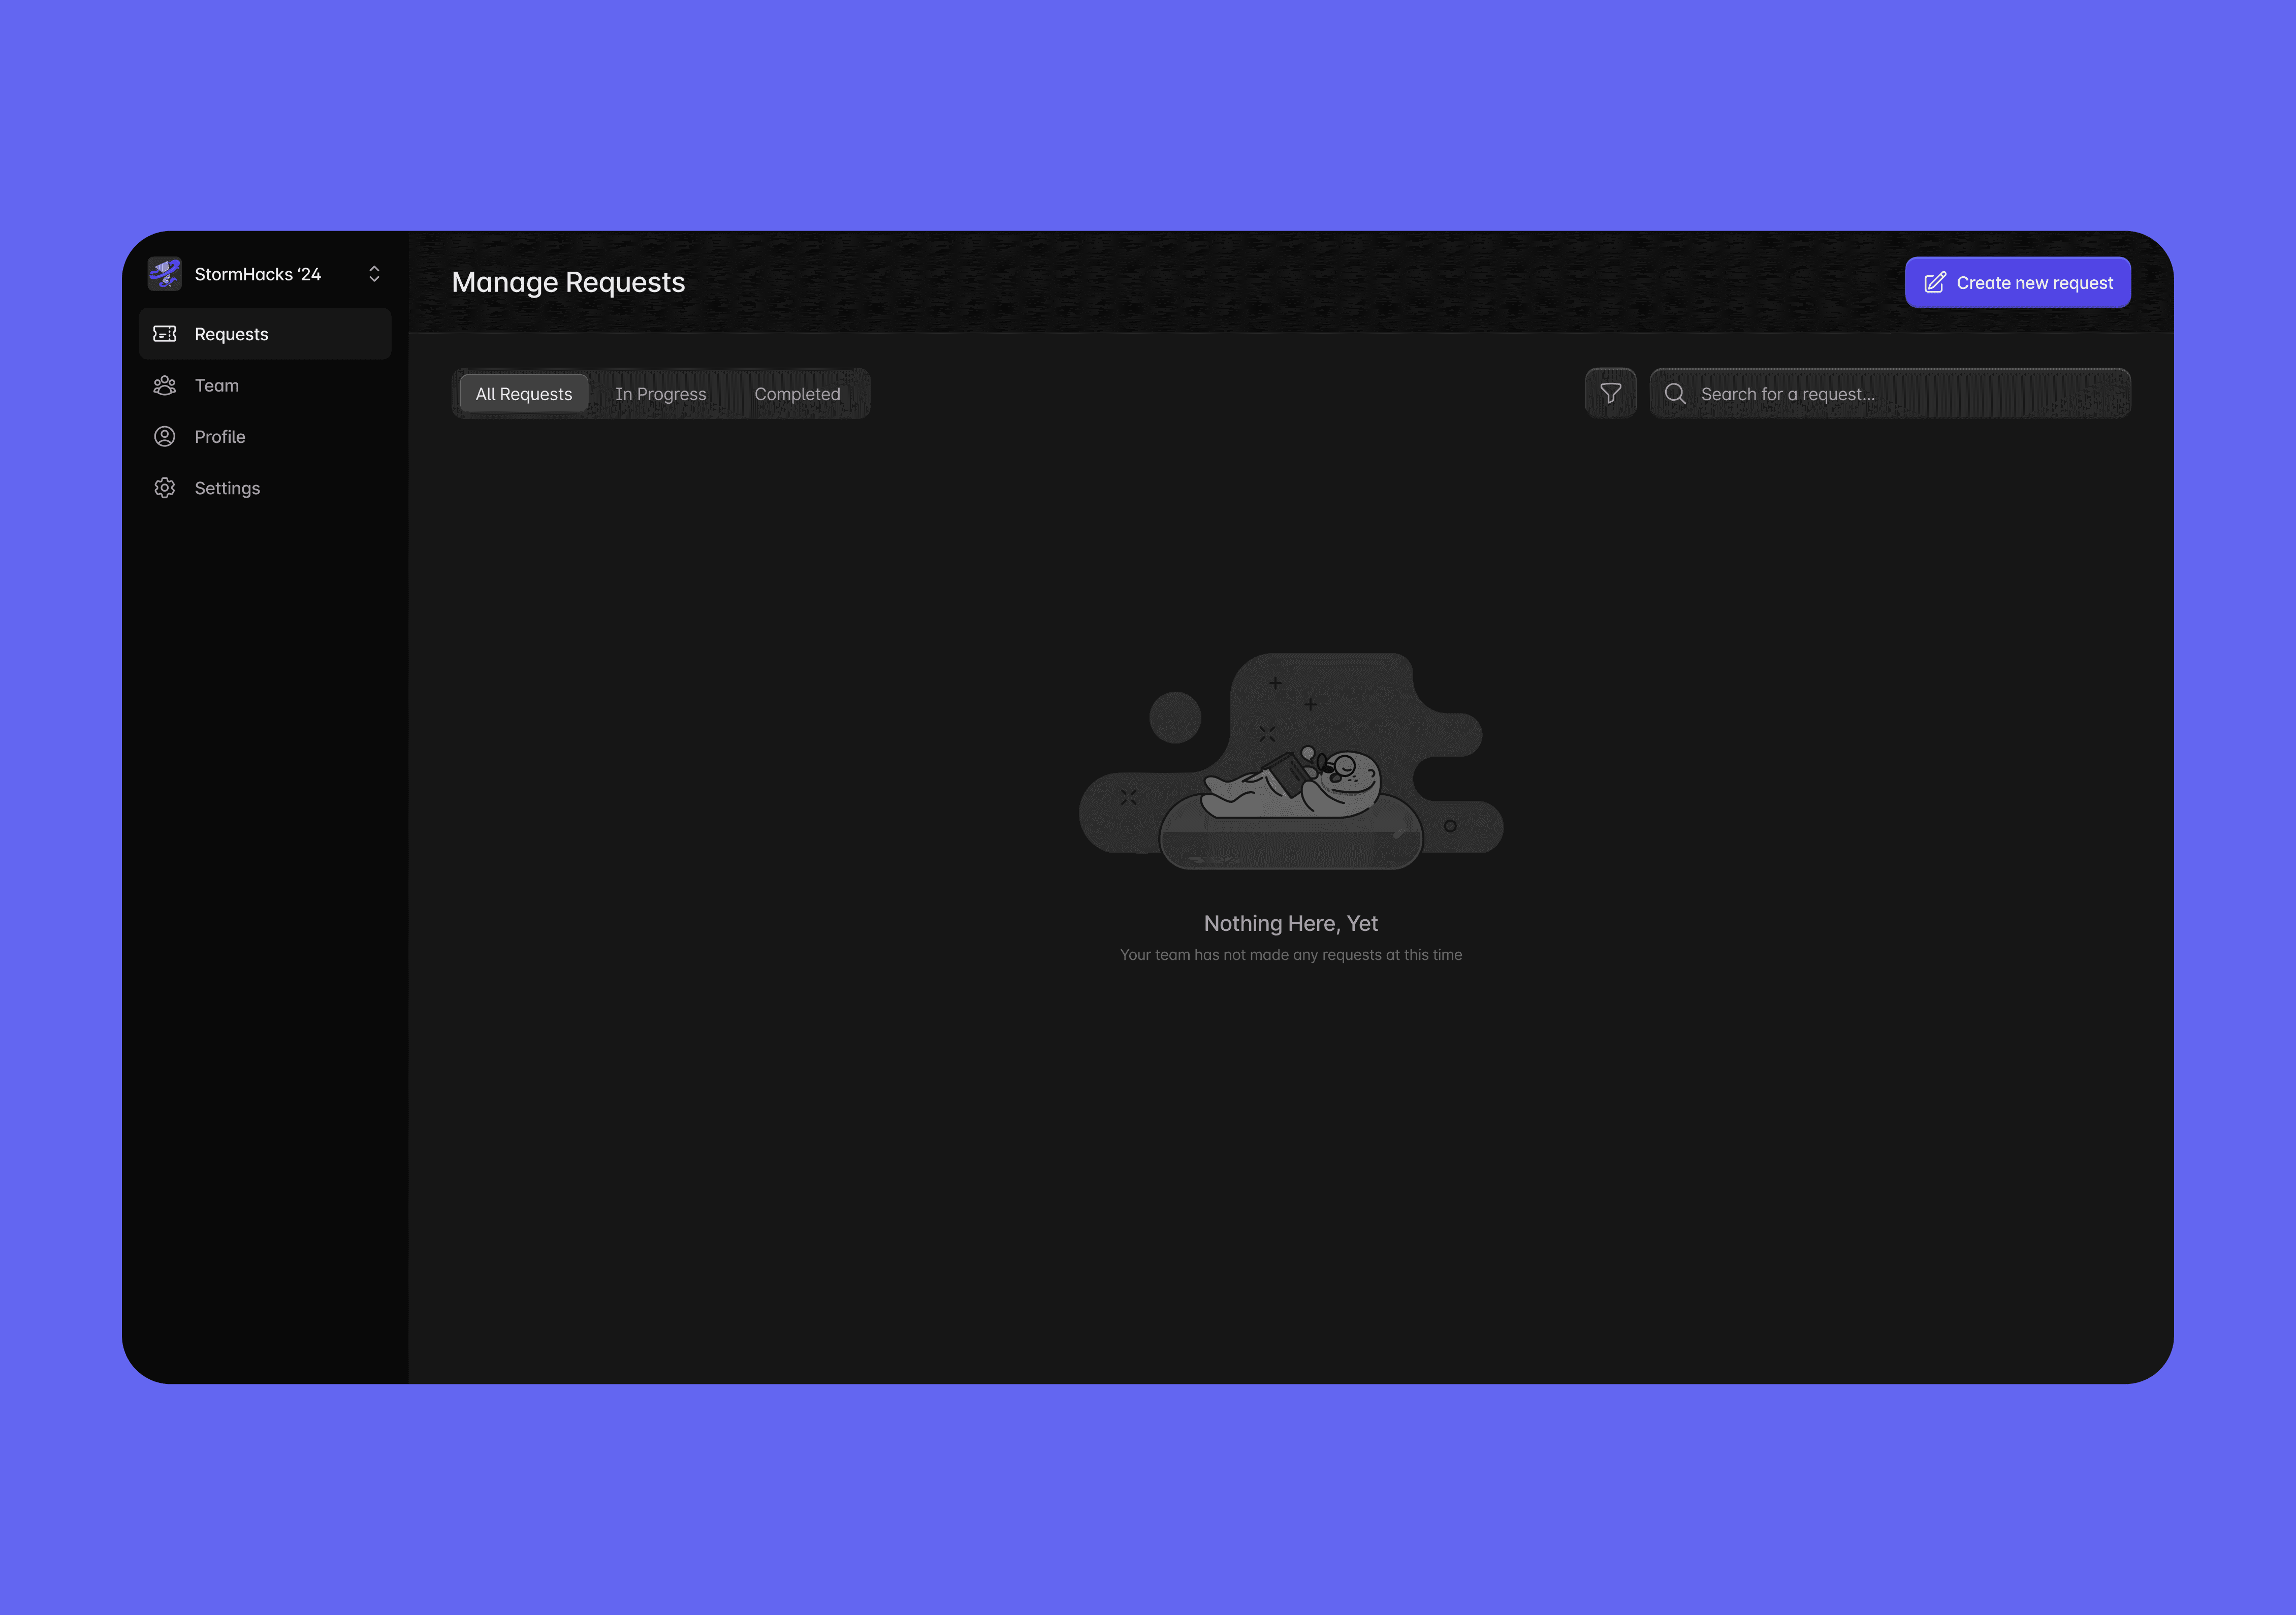Switch to the Completed tab

pyautogui.click(x=797, y=394)
